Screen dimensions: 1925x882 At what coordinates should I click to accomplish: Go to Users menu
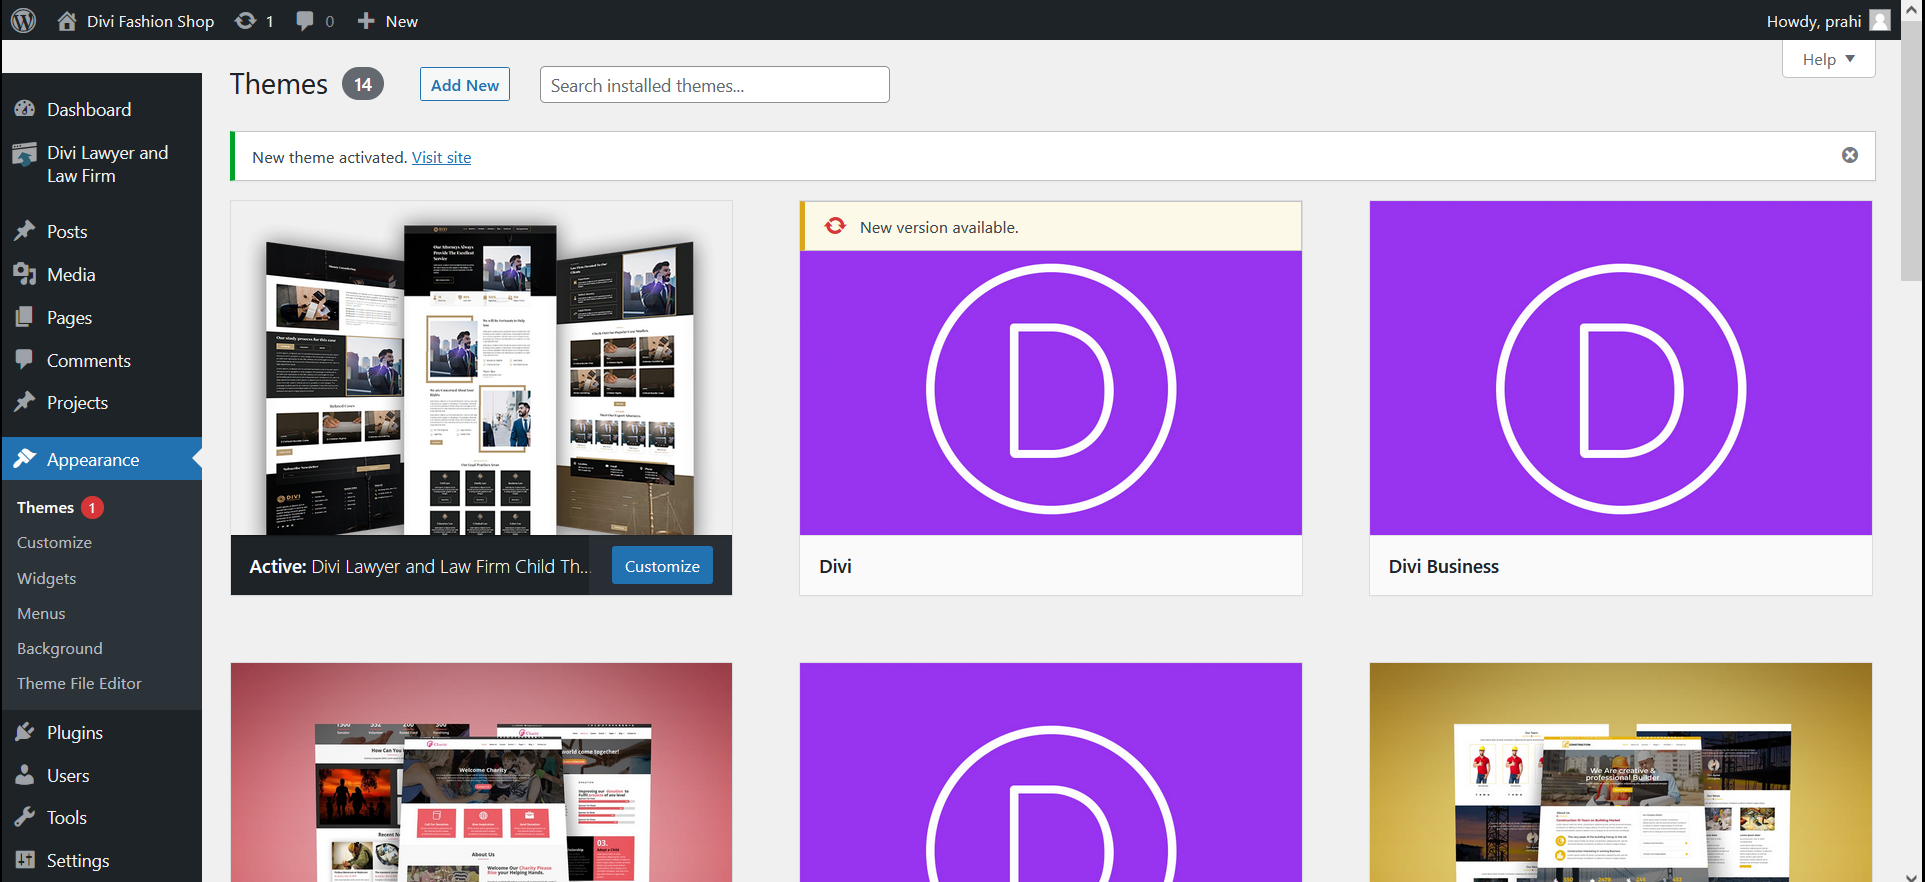click(x=101, y=775)
